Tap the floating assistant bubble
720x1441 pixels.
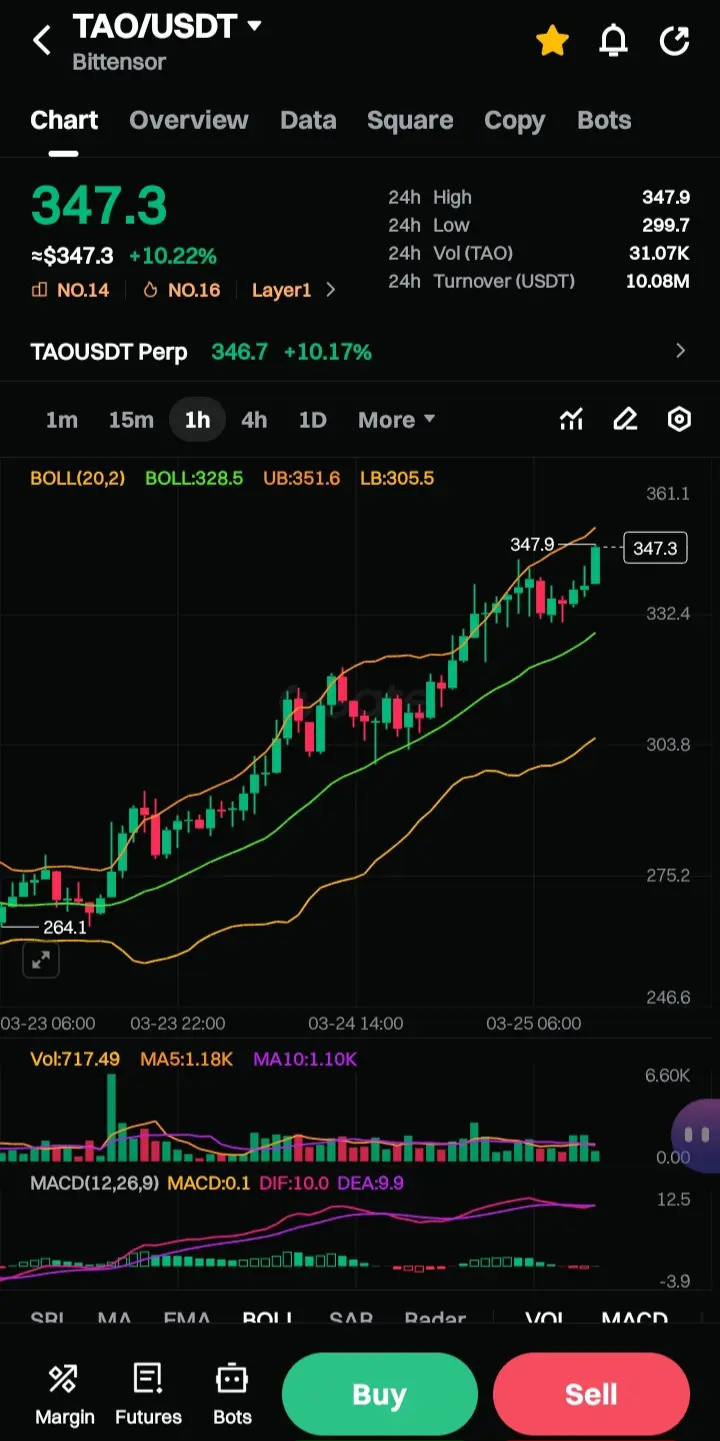[x=697, y=1136]
